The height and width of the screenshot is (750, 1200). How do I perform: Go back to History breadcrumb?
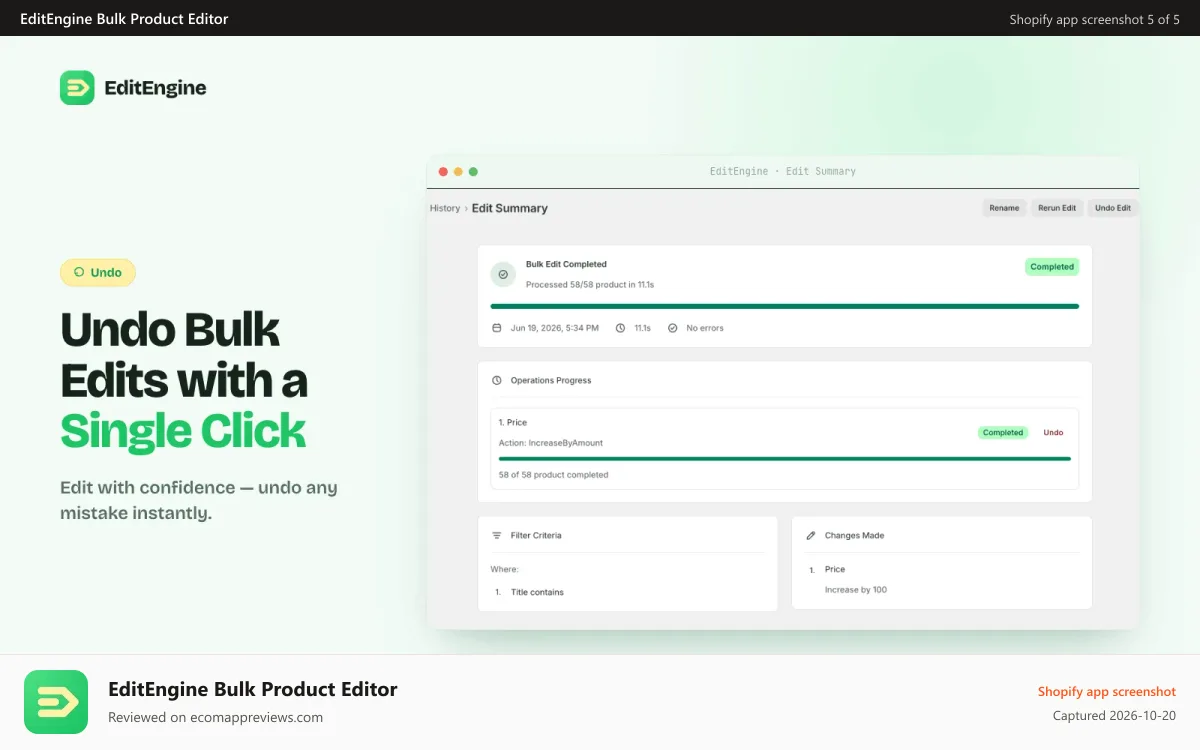click(x=445, y=208)
